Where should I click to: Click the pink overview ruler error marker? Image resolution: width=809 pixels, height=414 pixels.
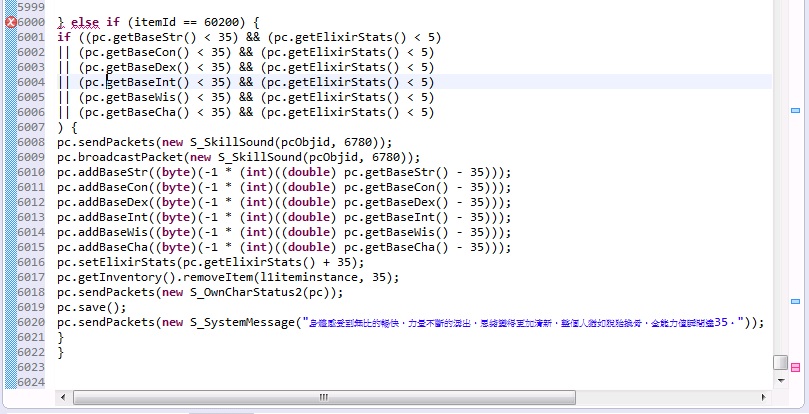[795, 368]
